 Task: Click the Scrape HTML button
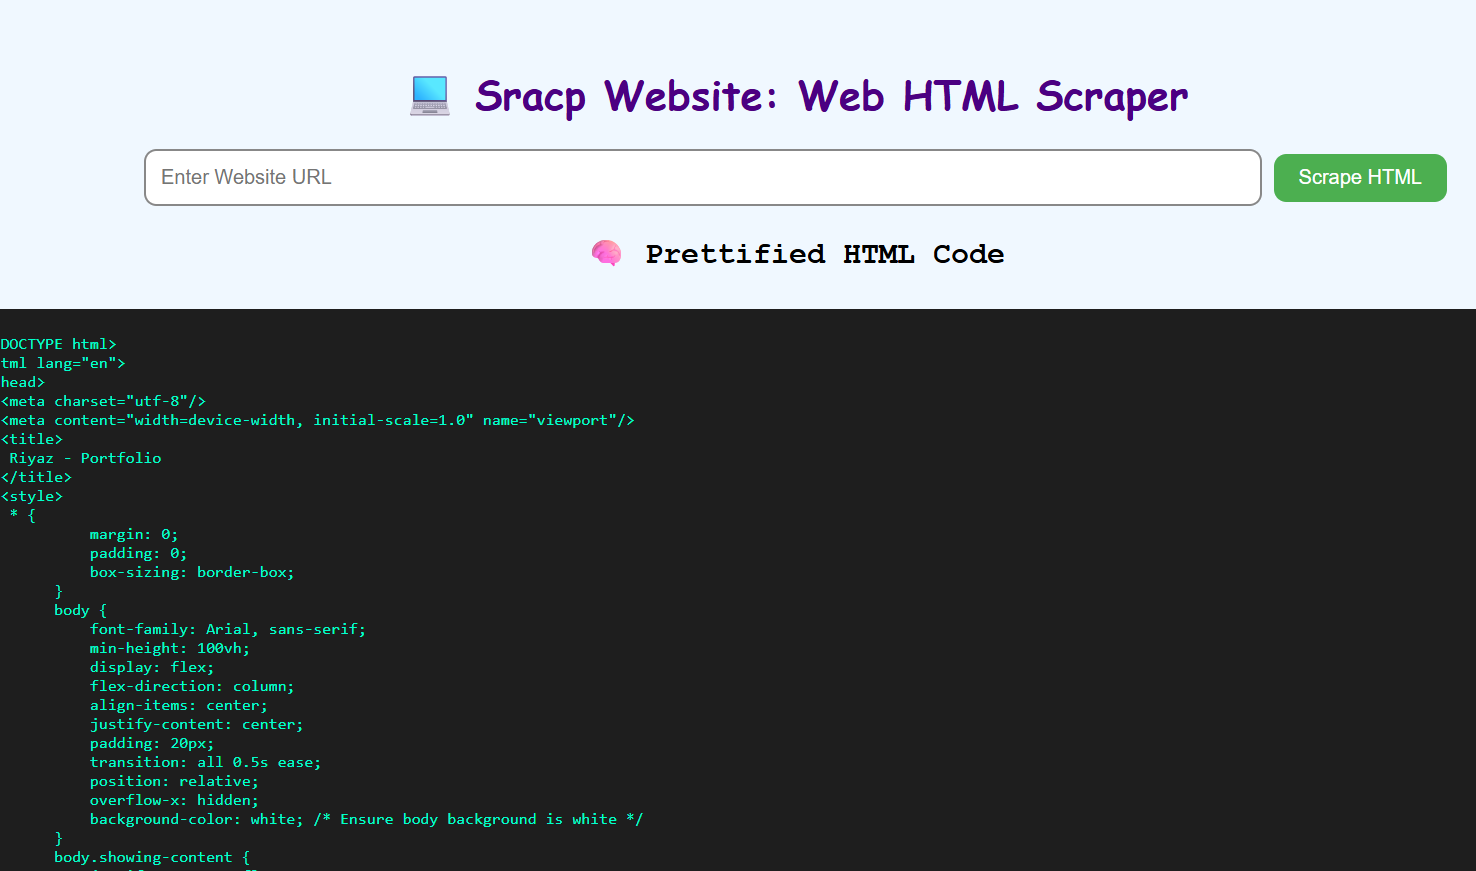(x=1359, y=177)
